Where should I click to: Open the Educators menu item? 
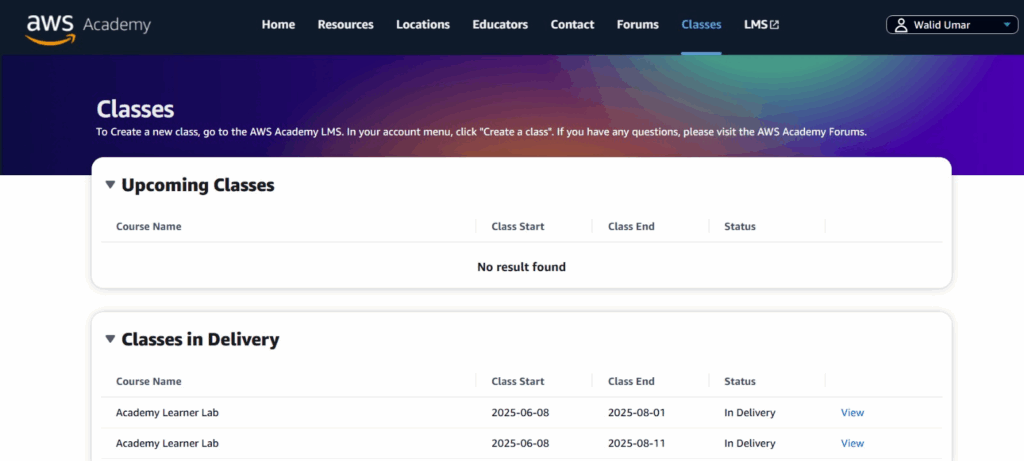[x=500, y=25]
